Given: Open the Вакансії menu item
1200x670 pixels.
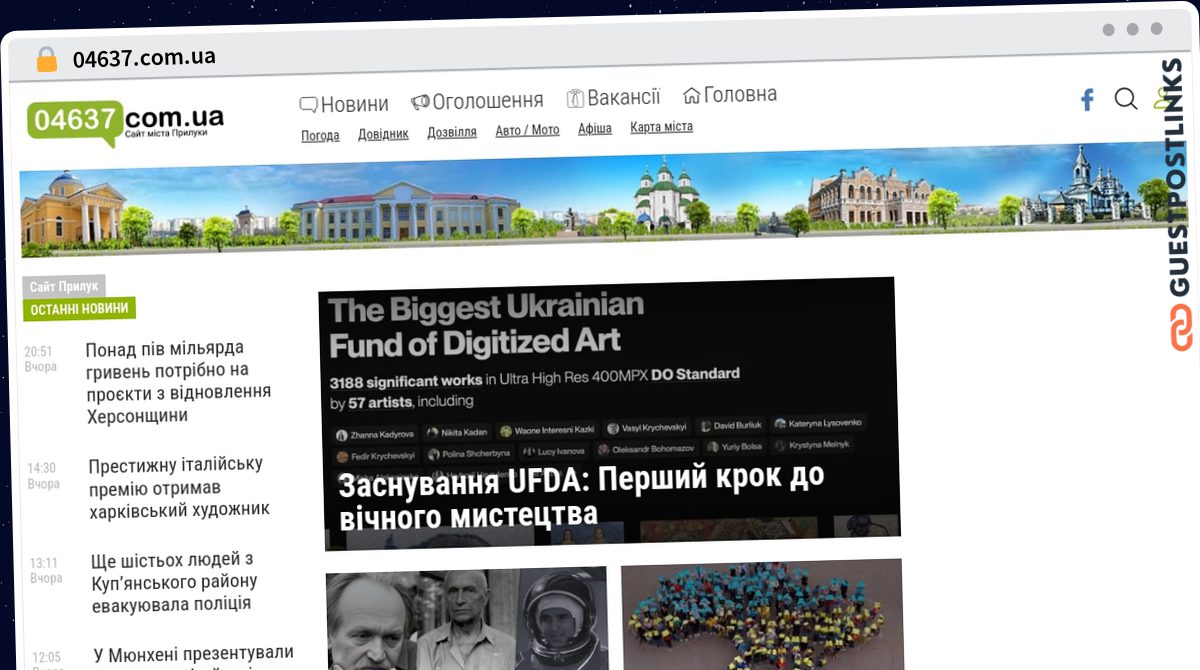Looking at the screenshot, I should [x=614, y=97].
